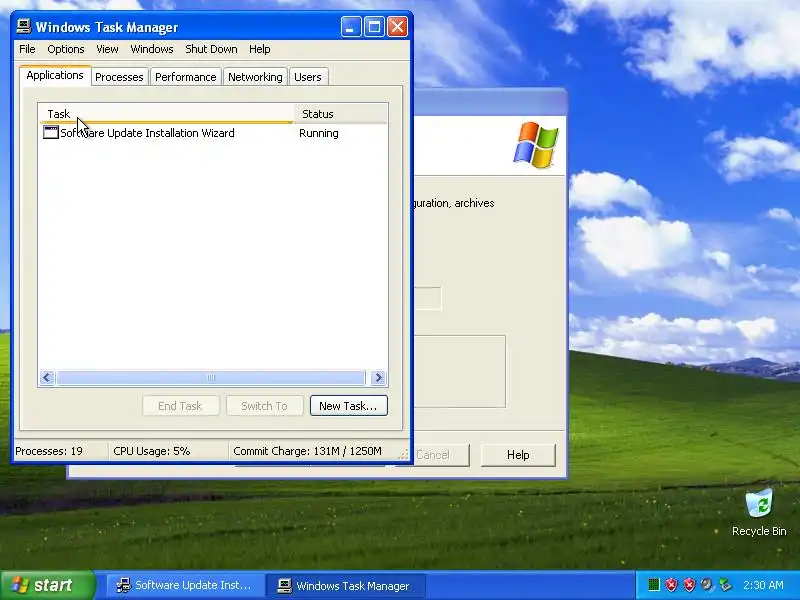Click the Switch To button
800x600 pixels.
[x=264, y=406]
